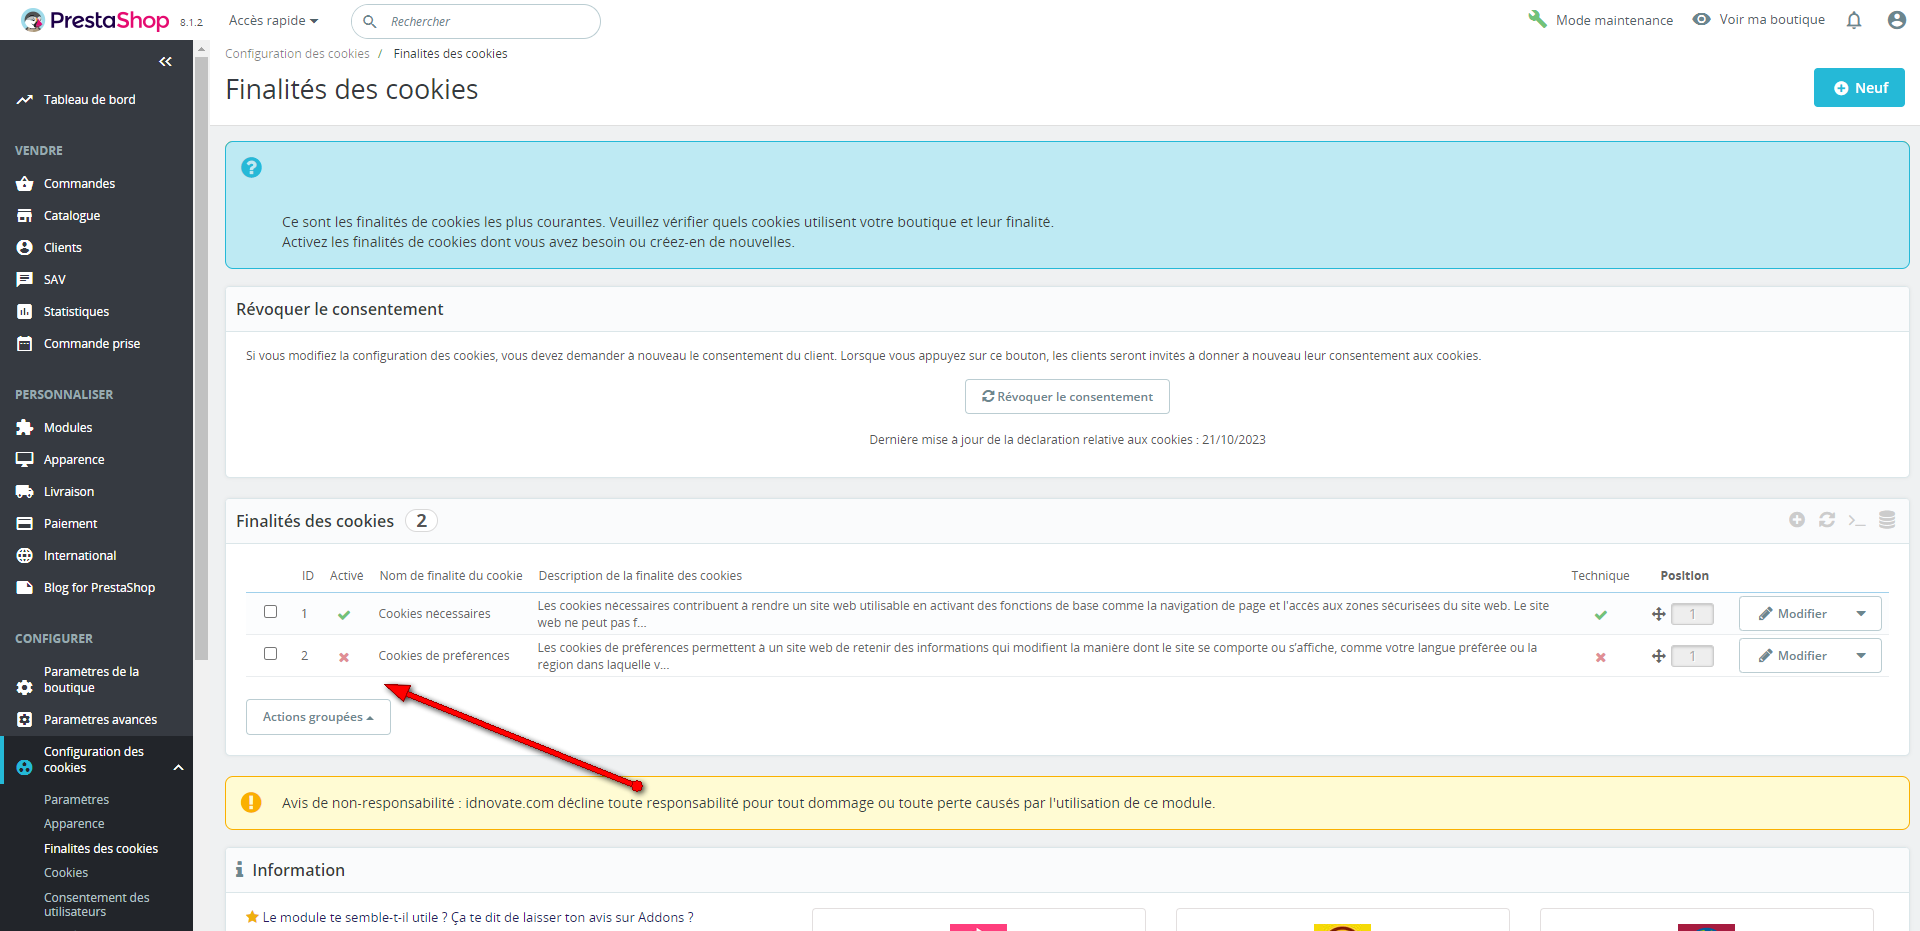Expand Modifier dropdown arrow for Cookies de preferences
The height and width of the screenshot is (931, 1920).
click(1861, 656)
